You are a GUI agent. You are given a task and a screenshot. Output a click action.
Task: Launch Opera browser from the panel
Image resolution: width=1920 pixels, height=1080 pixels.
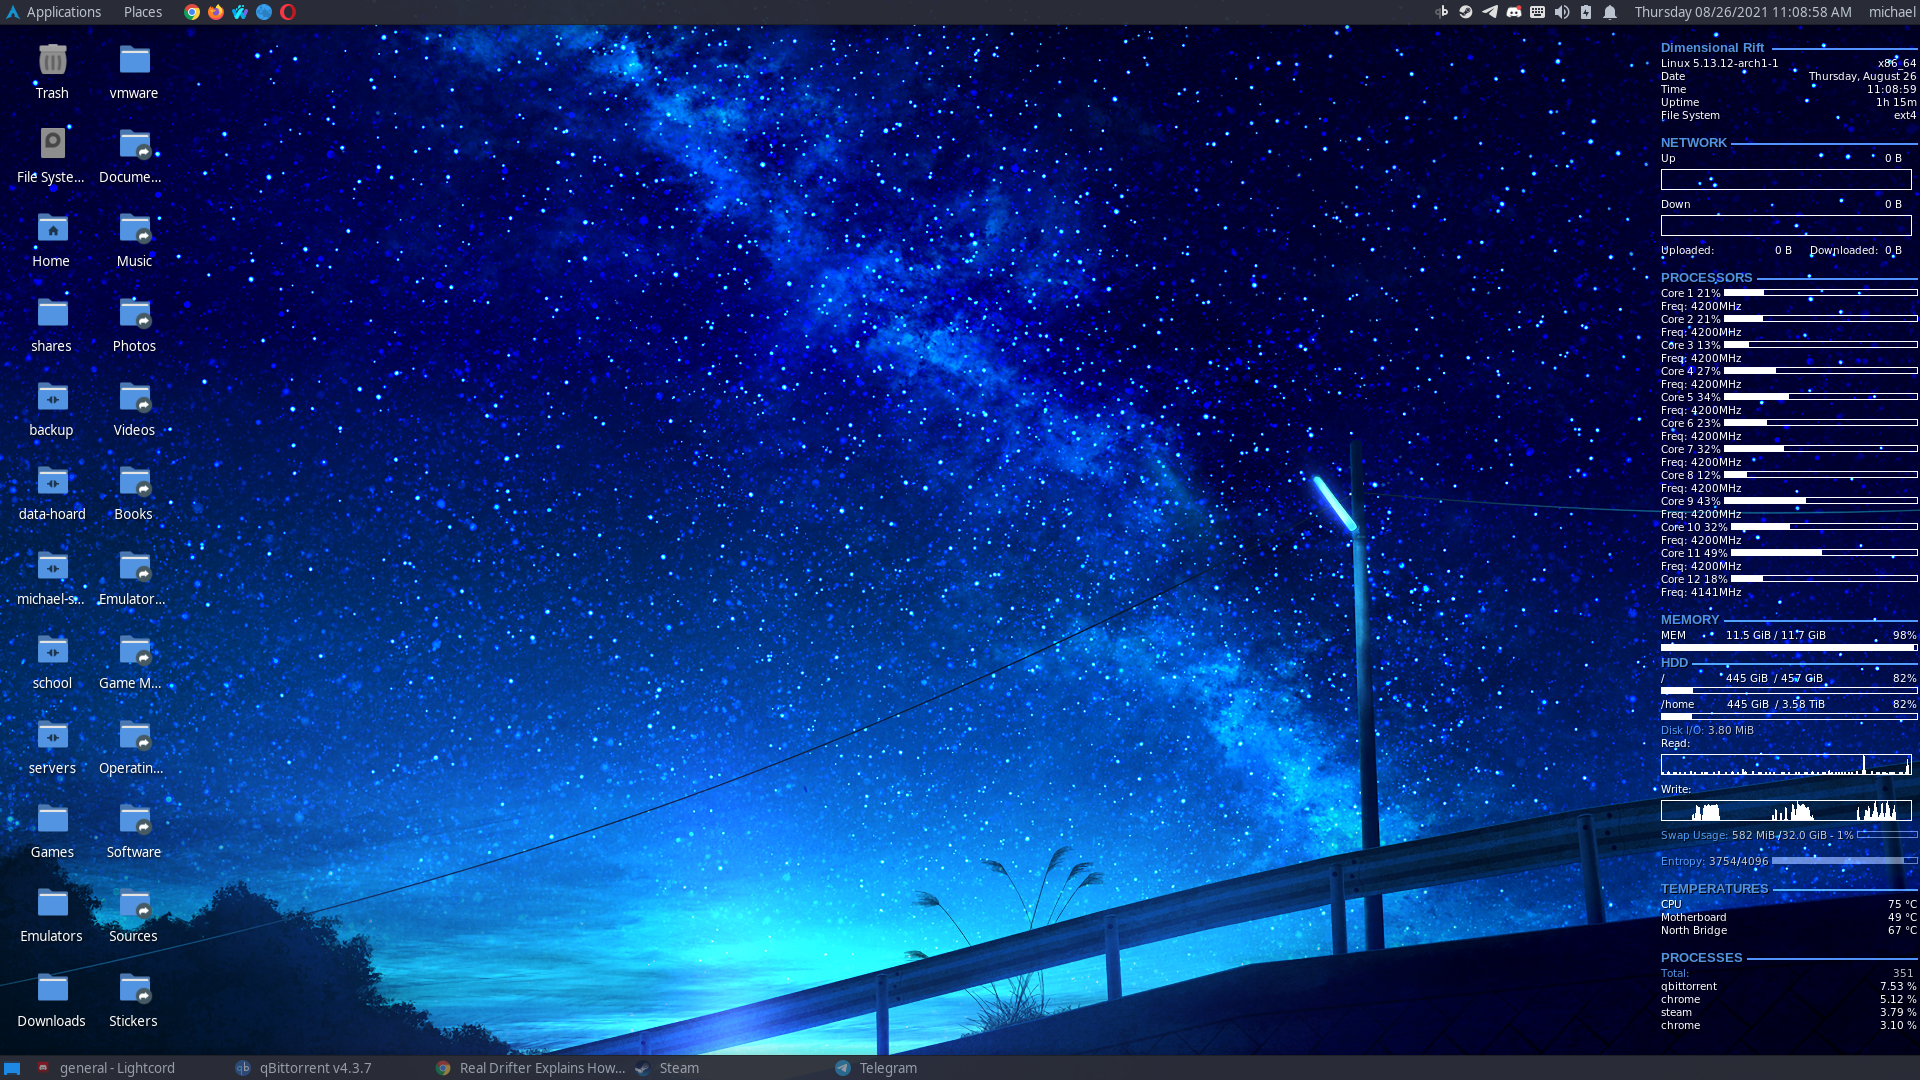point(288,12)
